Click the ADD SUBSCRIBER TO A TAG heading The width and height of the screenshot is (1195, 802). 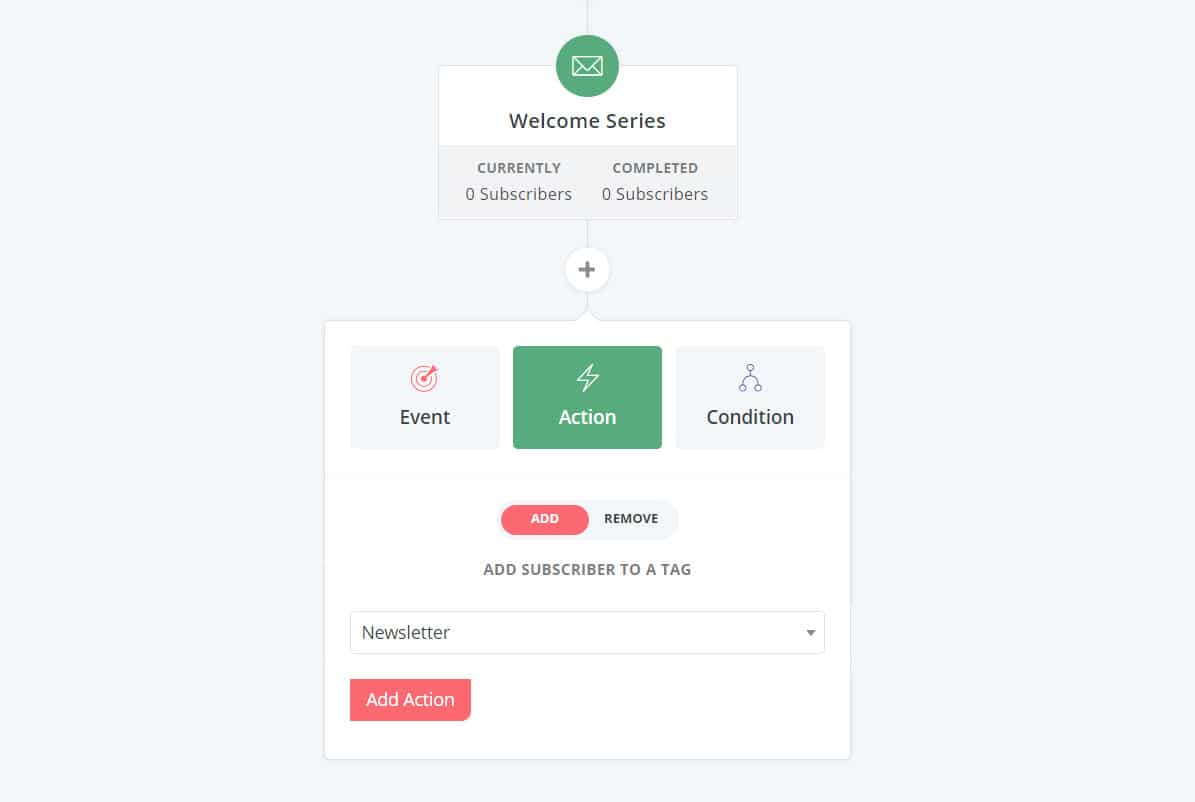point(587,569)
